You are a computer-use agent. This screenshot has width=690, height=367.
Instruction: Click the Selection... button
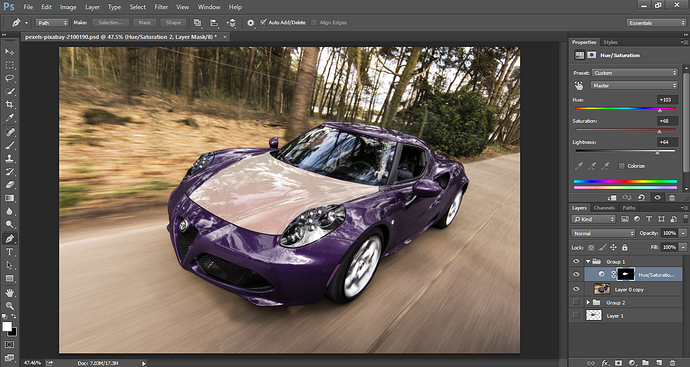click(110, 22)
